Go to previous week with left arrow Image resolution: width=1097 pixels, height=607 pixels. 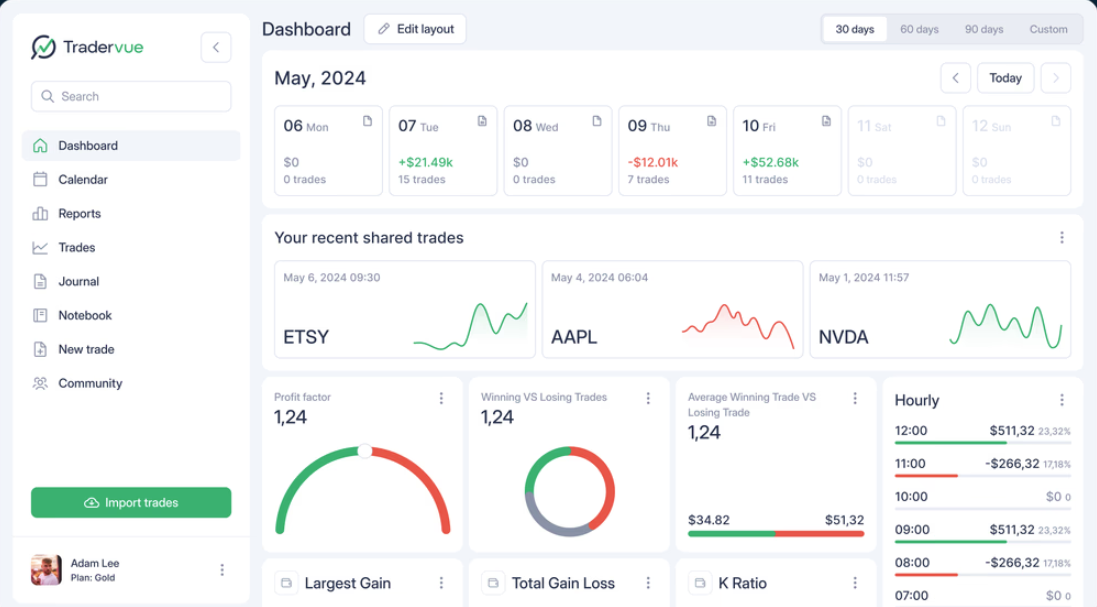click(956, 78)
